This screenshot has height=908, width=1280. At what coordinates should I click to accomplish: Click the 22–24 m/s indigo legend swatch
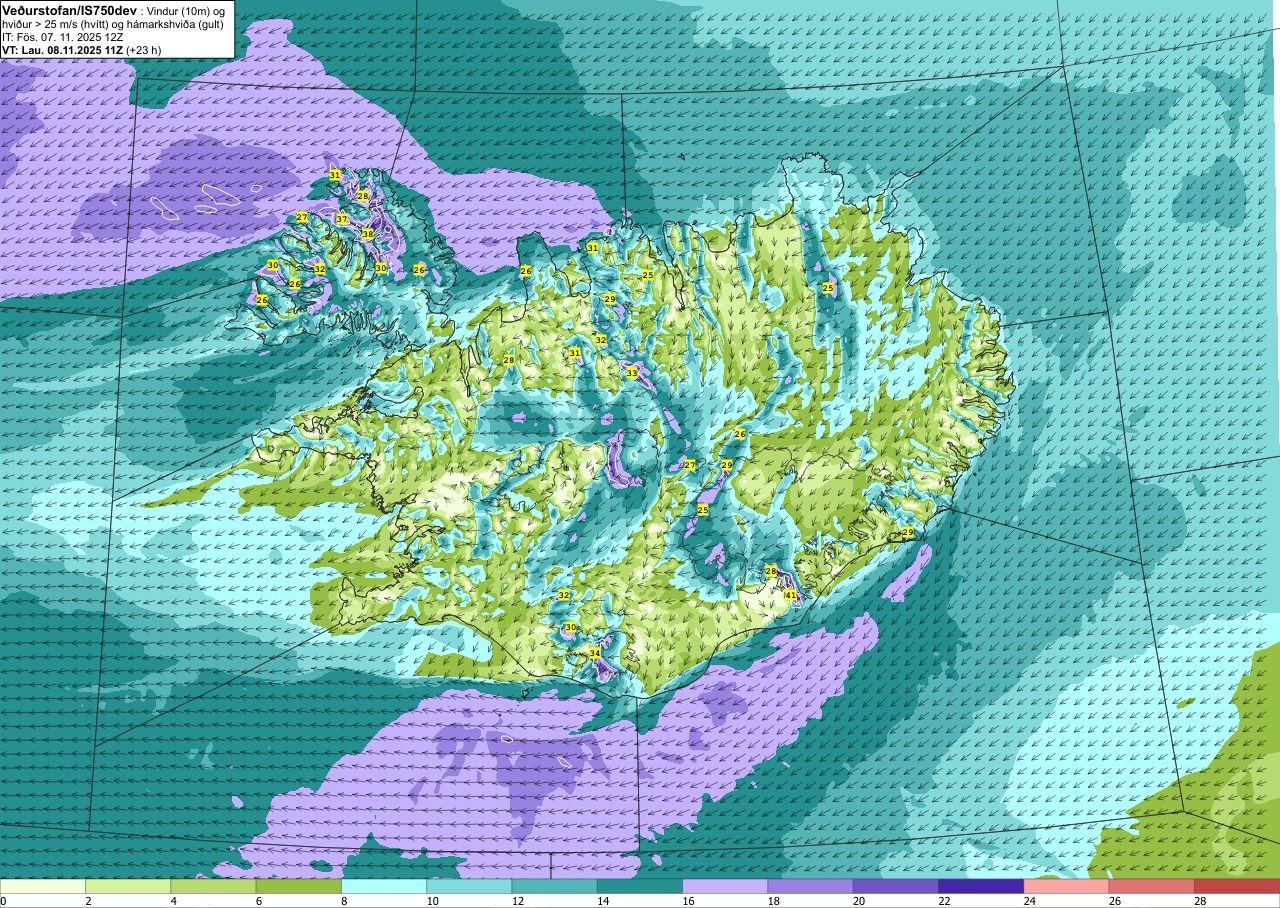click(x=981, y=886)
